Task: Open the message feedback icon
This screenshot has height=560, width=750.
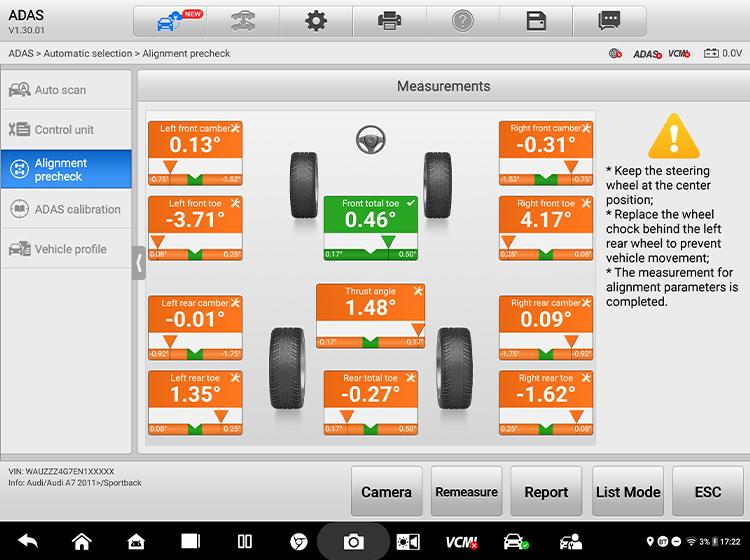Action: (x=609, y=21)
